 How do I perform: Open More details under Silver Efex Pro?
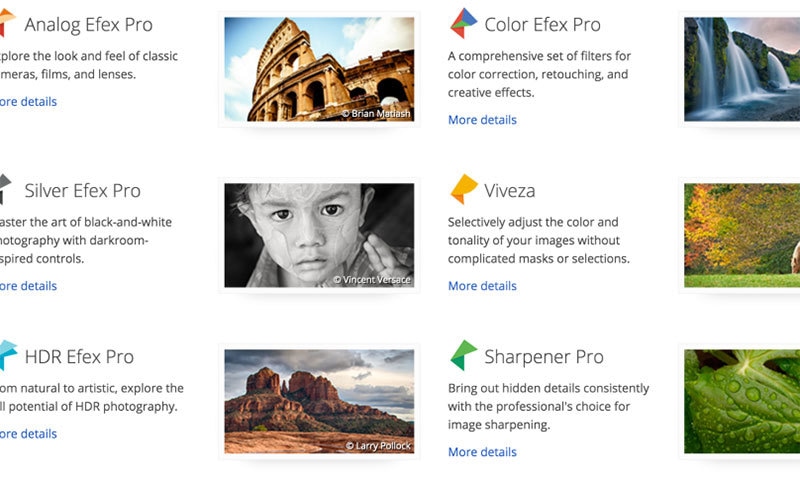click(28, 286)
